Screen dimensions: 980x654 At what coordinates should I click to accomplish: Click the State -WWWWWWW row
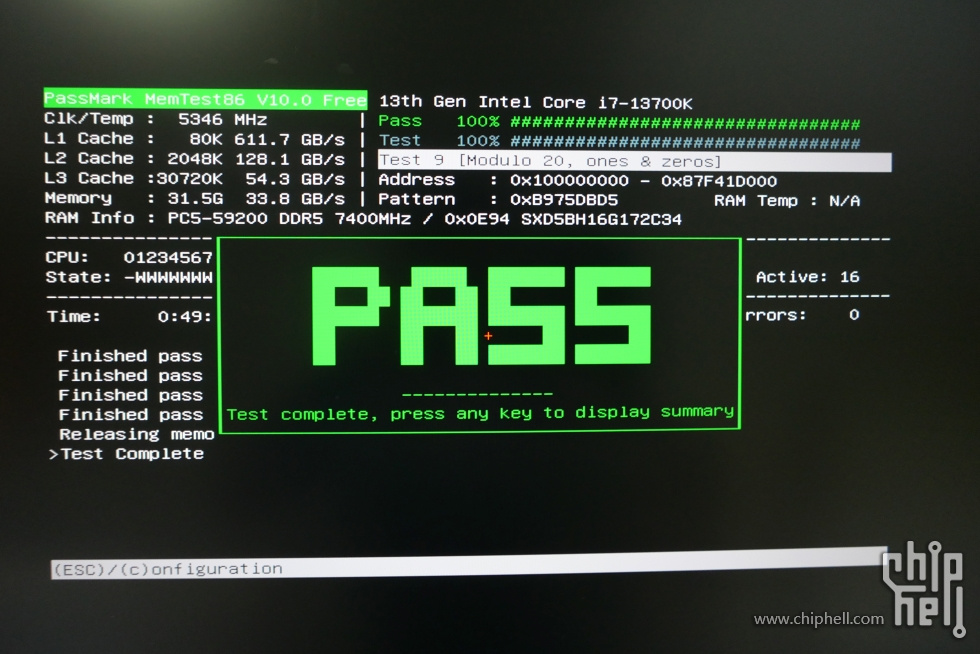(129, 277)
